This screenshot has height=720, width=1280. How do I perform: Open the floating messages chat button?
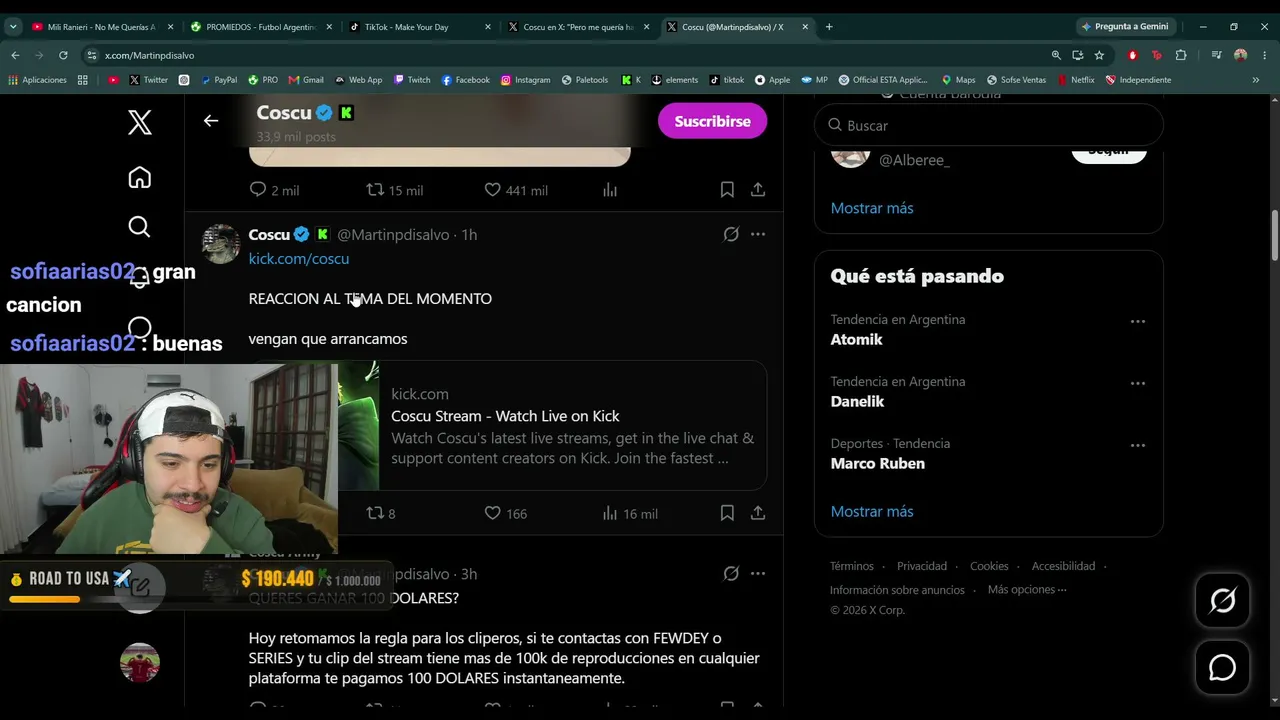pyautogui.click(x=1222, y=667)
